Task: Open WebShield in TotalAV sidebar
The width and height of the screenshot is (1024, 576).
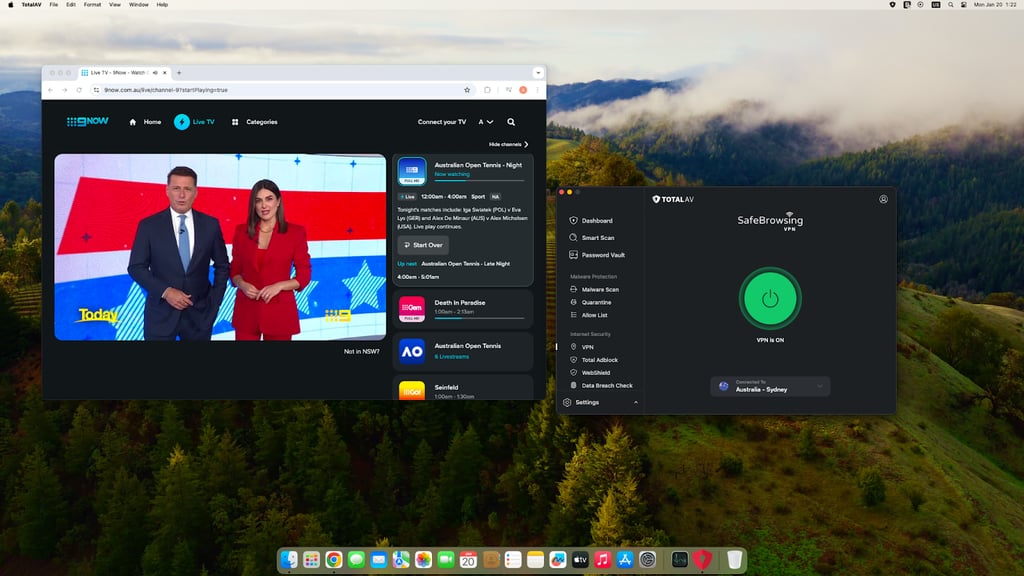Action: [590, 372]
